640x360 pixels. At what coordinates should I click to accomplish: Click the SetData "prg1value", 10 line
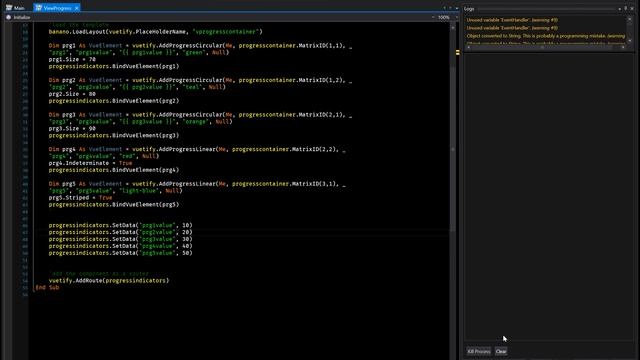click(x=120, y=225)
